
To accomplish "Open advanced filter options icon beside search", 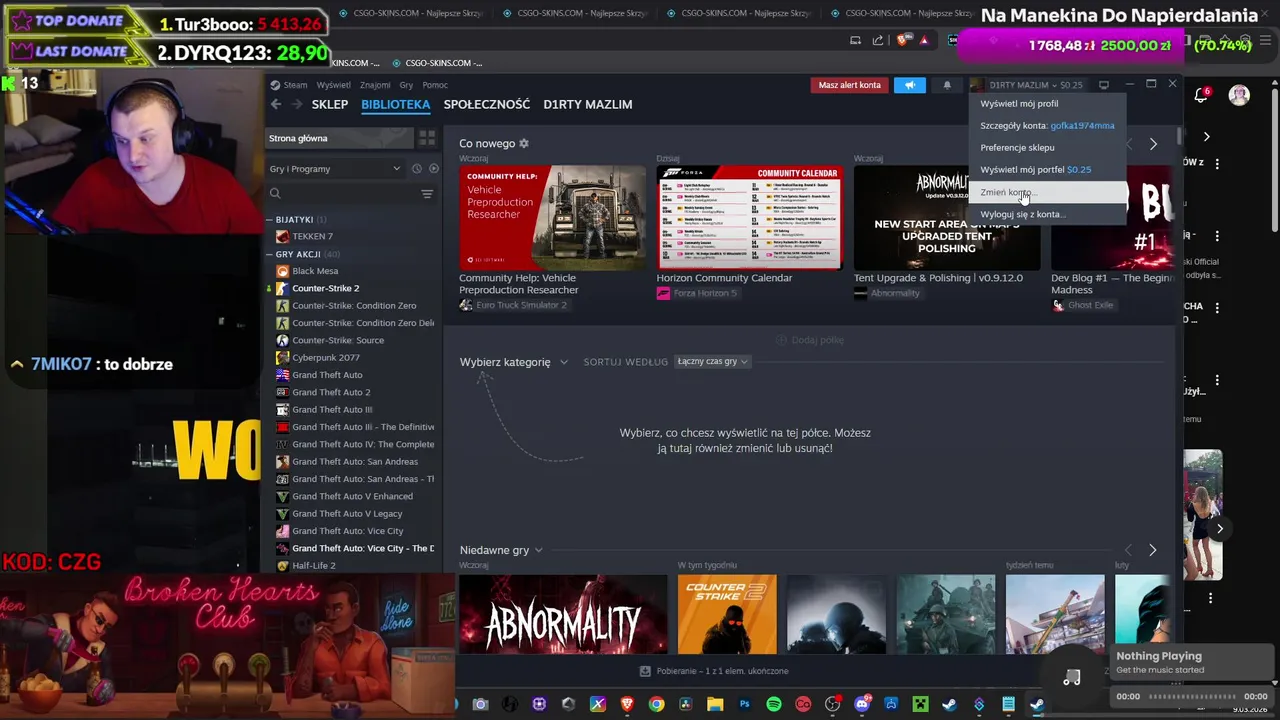I will pyautogui.click(x=427, y=194).
